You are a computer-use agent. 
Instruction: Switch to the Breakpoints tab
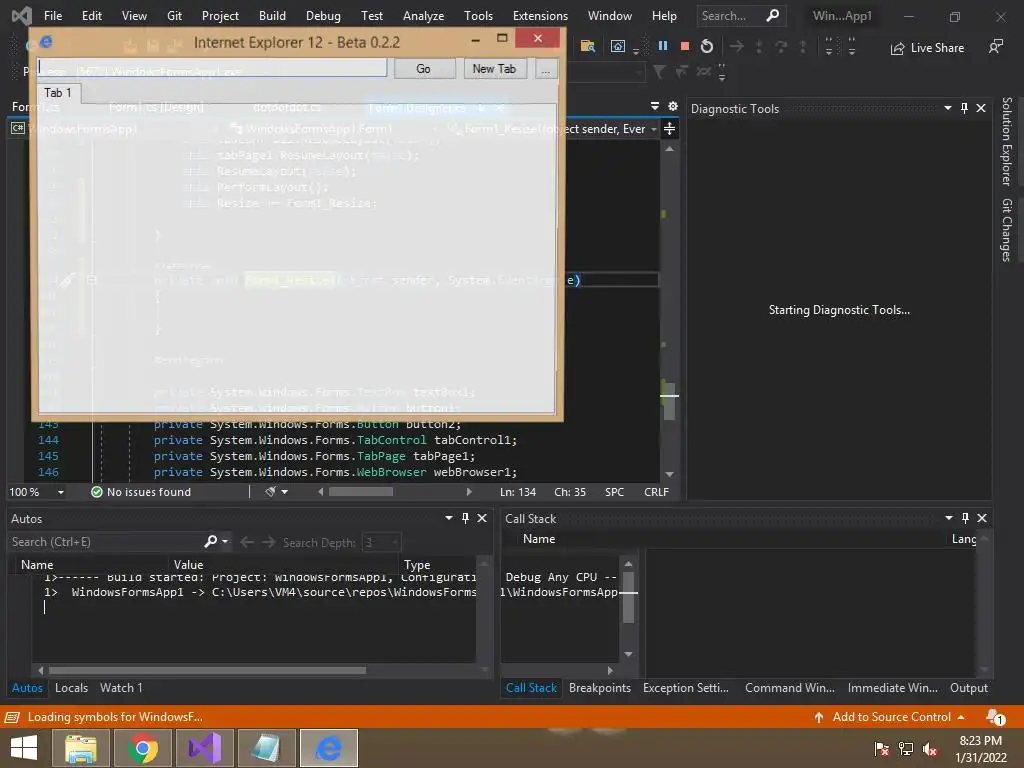click(x=600, y=688)
